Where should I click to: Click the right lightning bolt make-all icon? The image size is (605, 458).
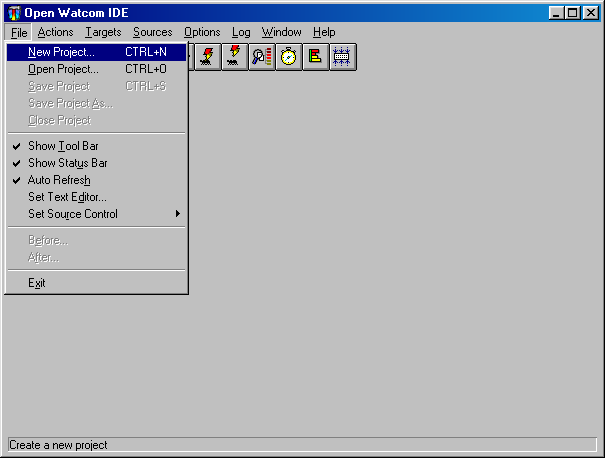click(235, 57)
